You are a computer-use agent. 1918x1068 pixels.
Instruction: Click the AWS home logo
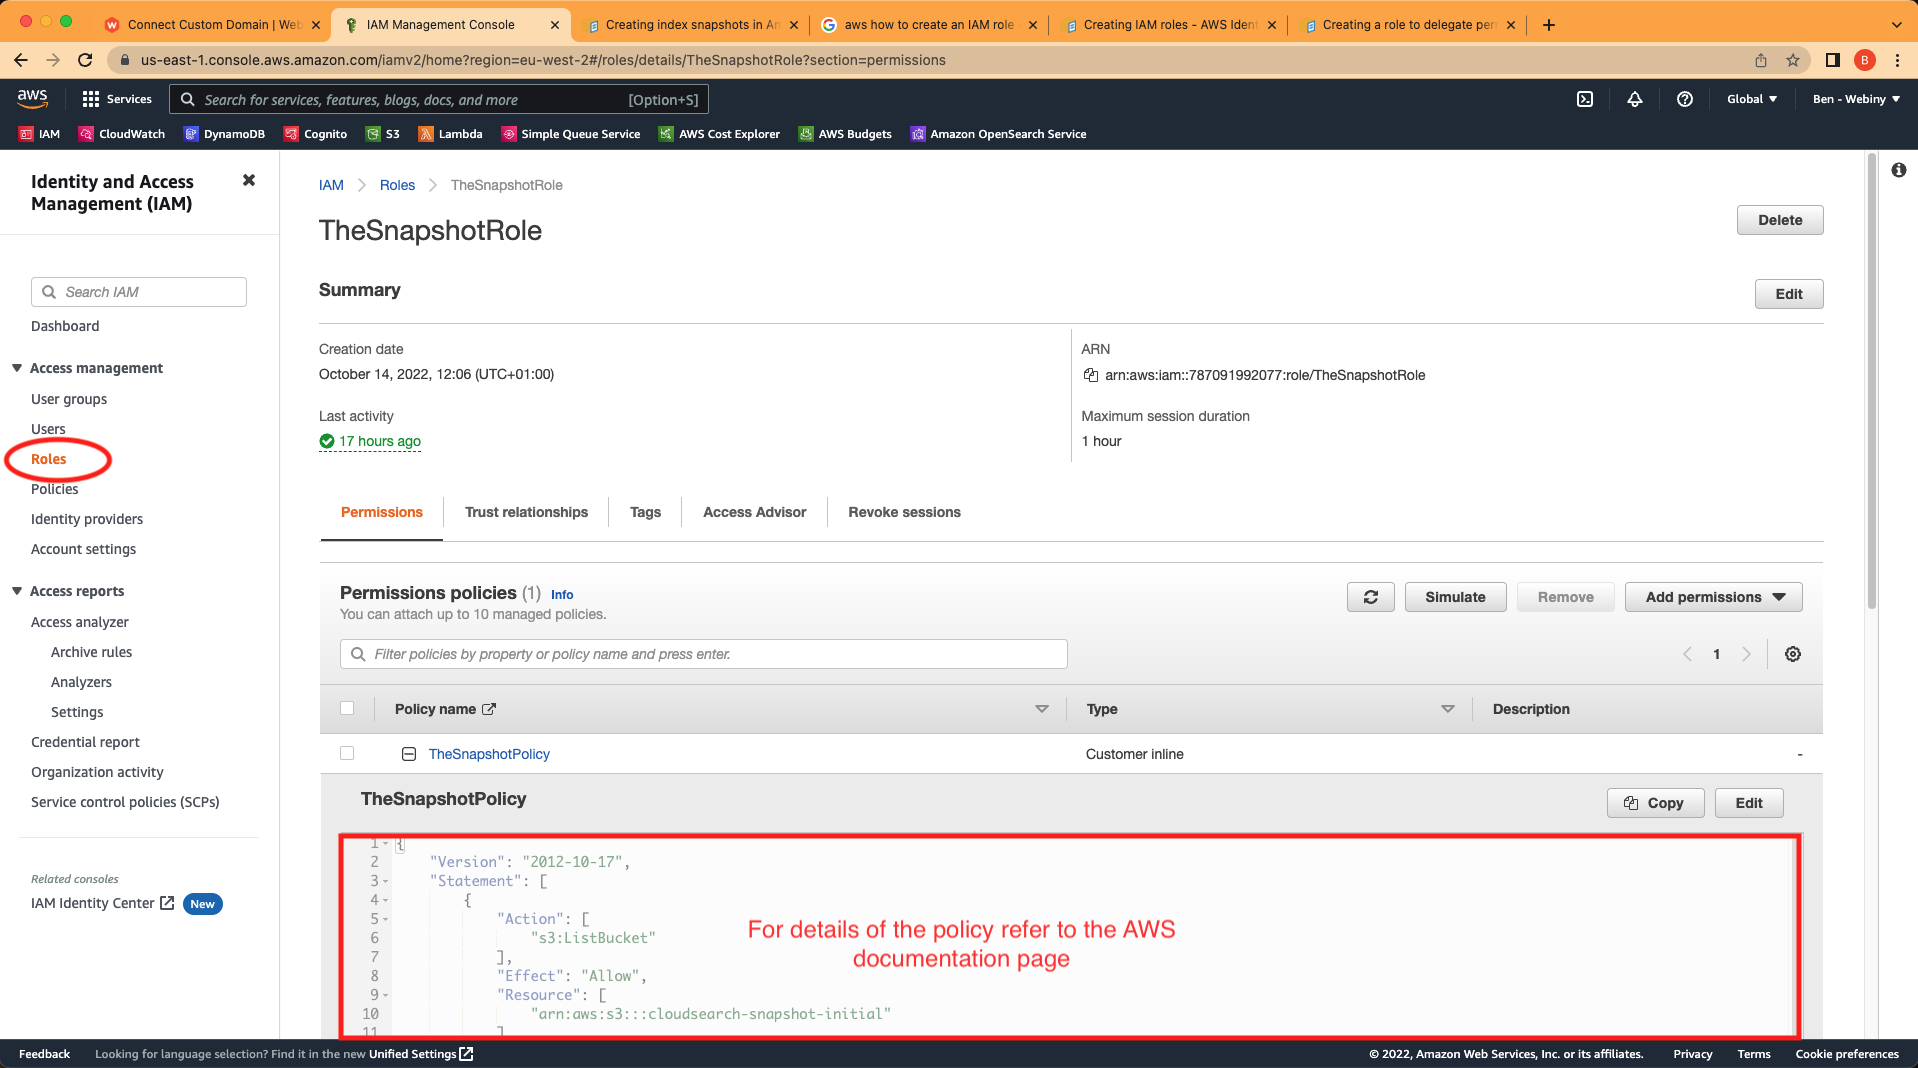pyautogui.click(x=32, y=98)
